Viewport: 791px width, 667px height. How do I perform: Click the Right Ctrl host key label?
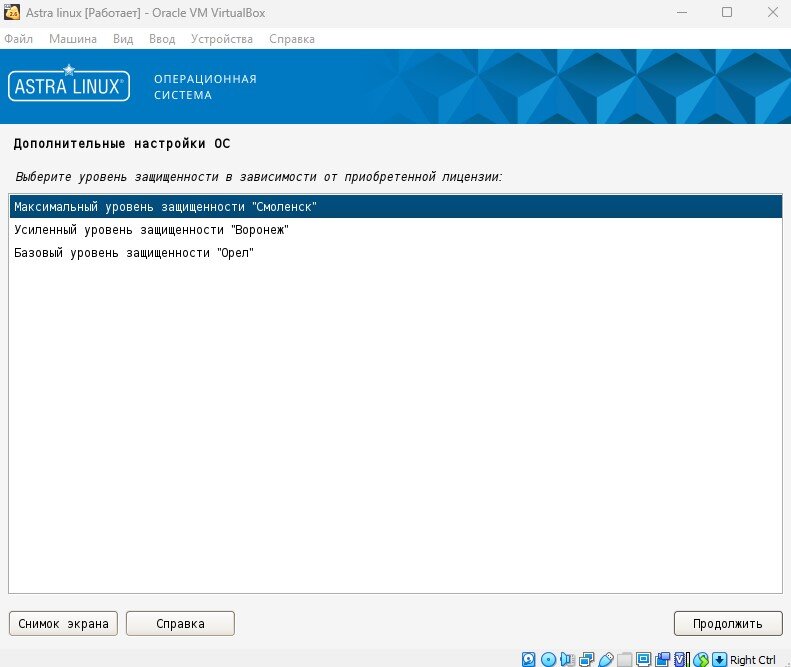(x=752, y=659)
